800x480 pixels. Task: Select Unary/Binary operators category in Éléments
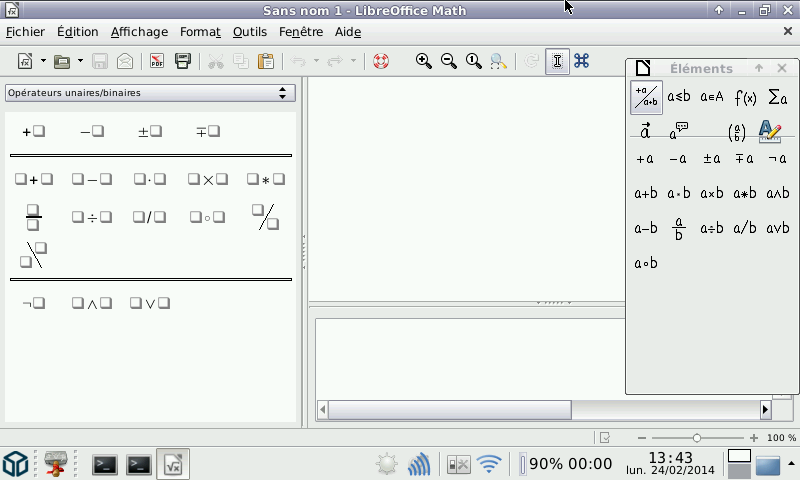tap(646, 97)
